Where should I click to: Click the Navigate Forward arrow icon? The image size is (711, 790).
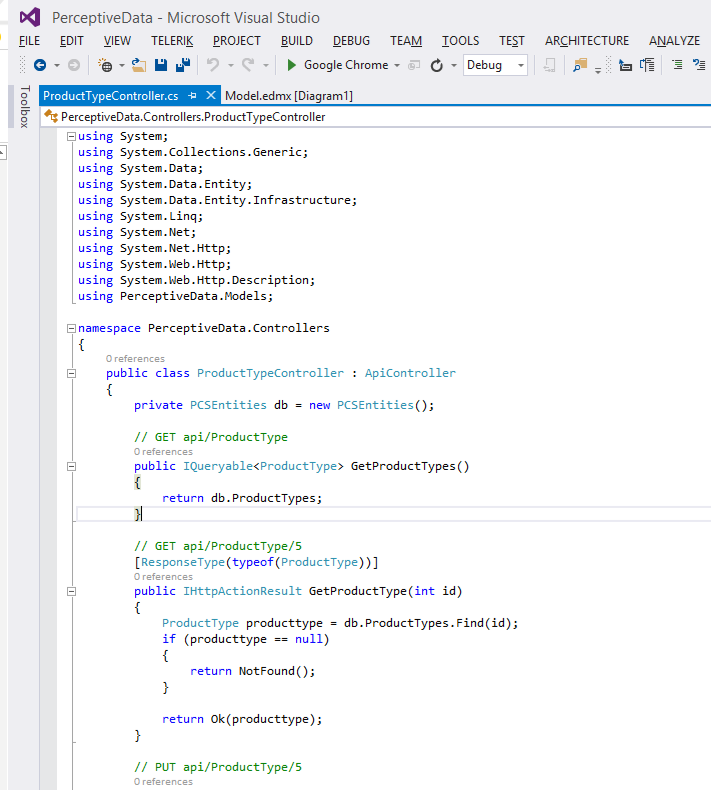pyautogui.click(x=74, y=65)
